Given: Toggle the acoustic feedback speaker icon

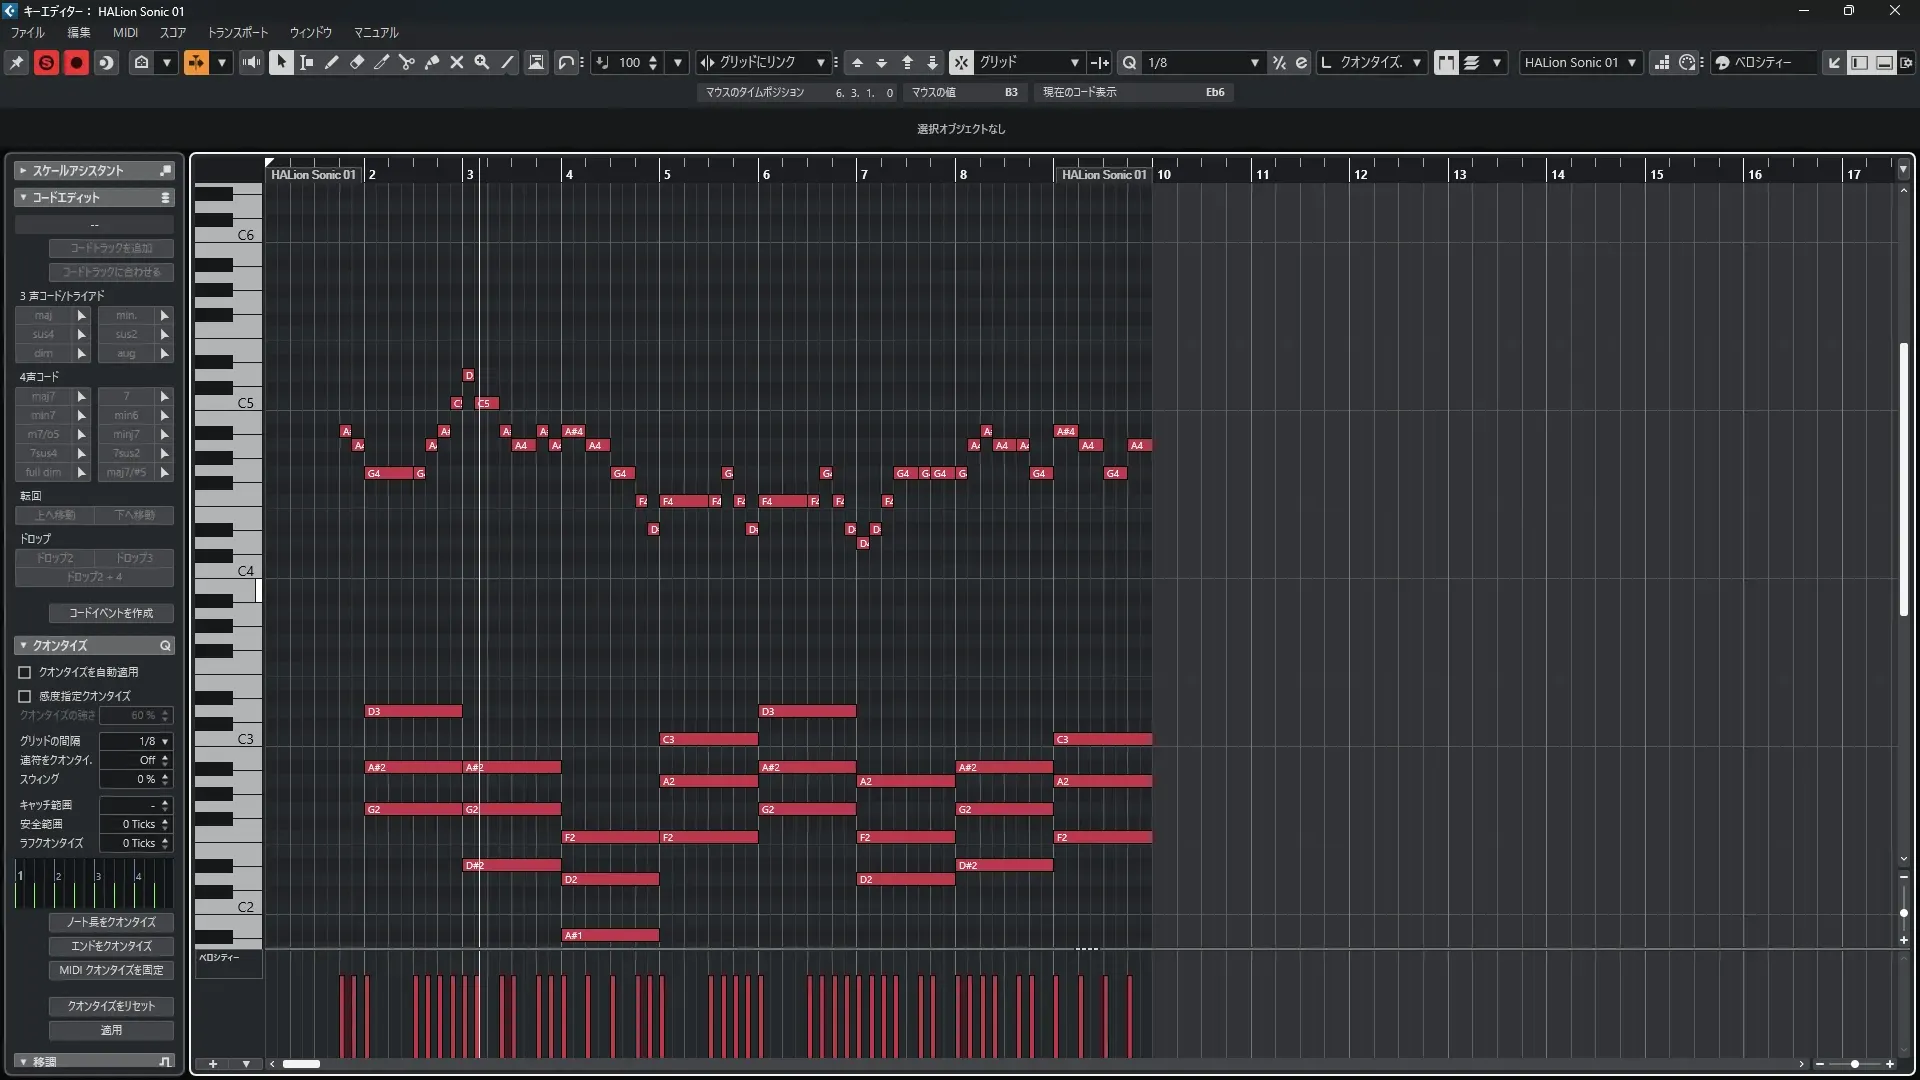Looking at the screenshot, I should tap(251, 62).
